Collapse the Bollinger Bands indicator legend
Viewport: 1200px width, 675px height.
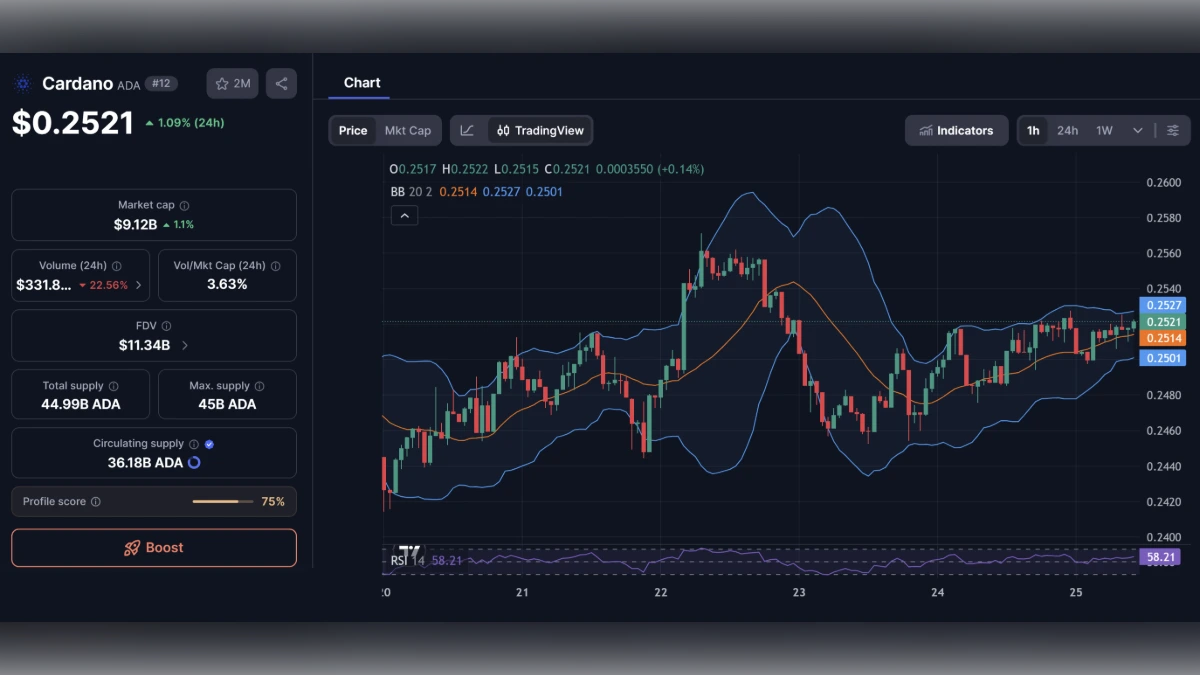tap(404, 215)
